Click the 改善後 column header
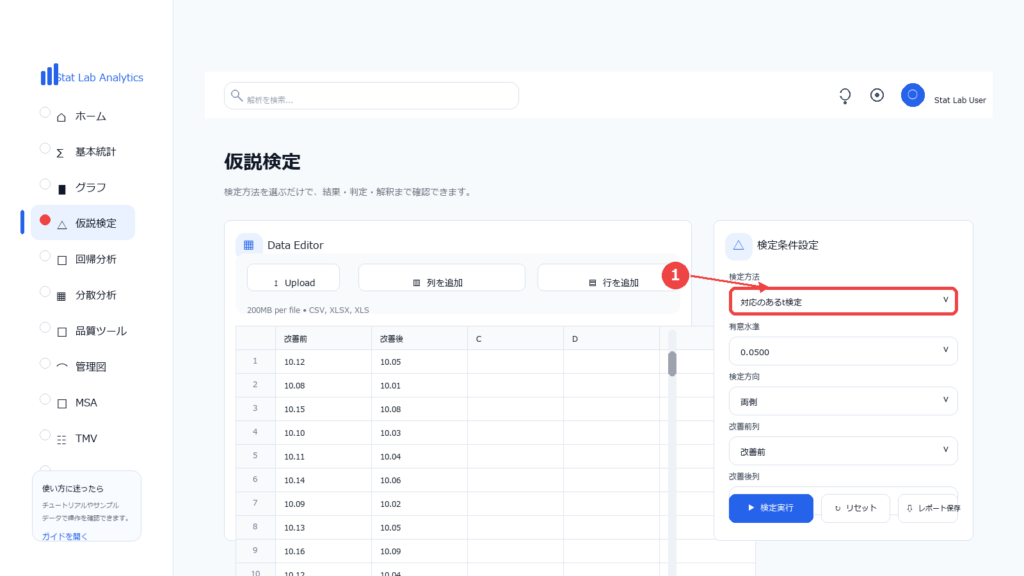Screen dimensions: 1024x576 [419, 338]
